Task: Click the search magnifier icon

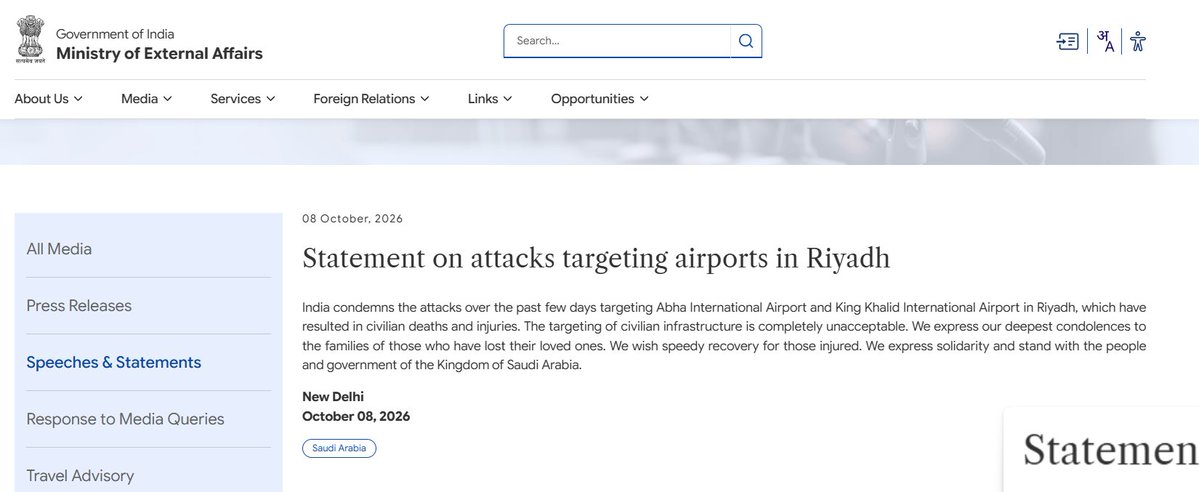Action: [x=746, y=41]
